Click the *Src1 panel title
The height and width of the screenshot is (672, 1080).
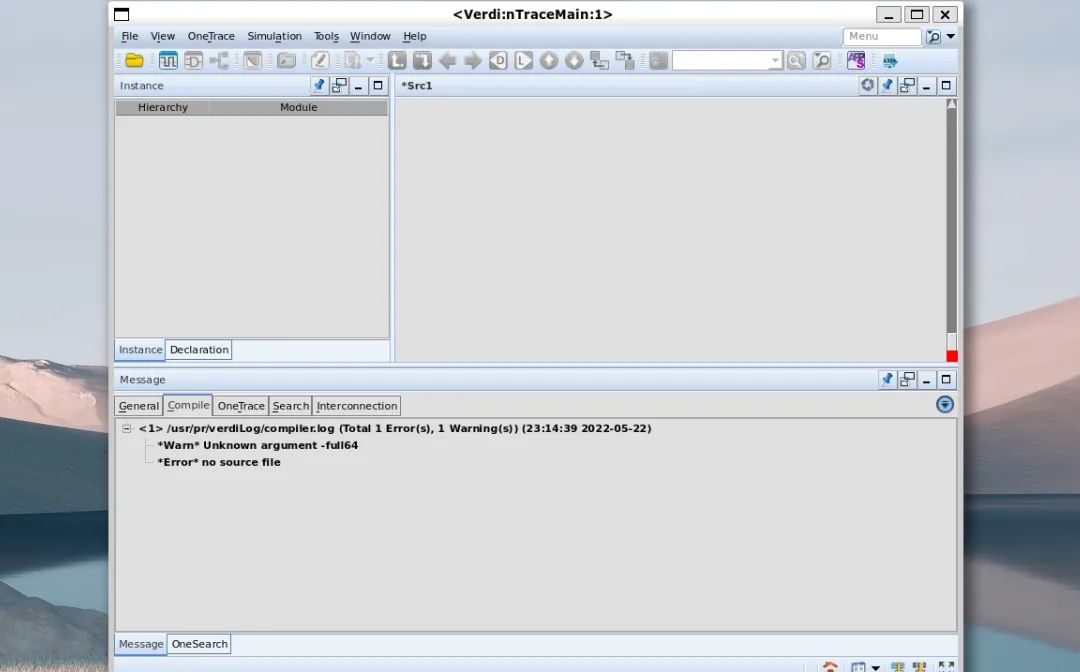click(x=417, y=85)
